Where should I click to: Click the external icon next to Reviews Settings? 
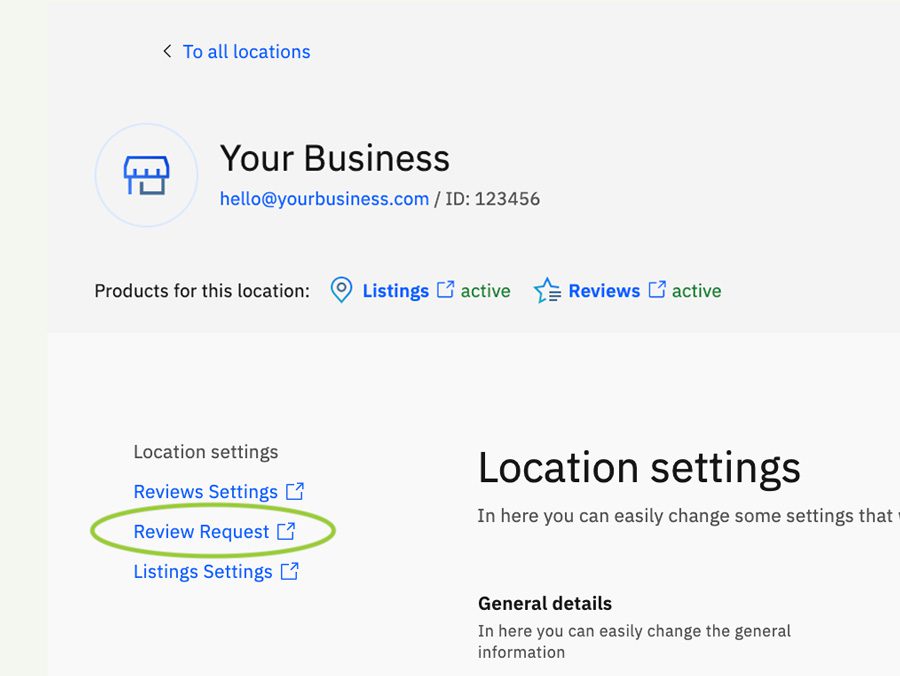(295, 491)
